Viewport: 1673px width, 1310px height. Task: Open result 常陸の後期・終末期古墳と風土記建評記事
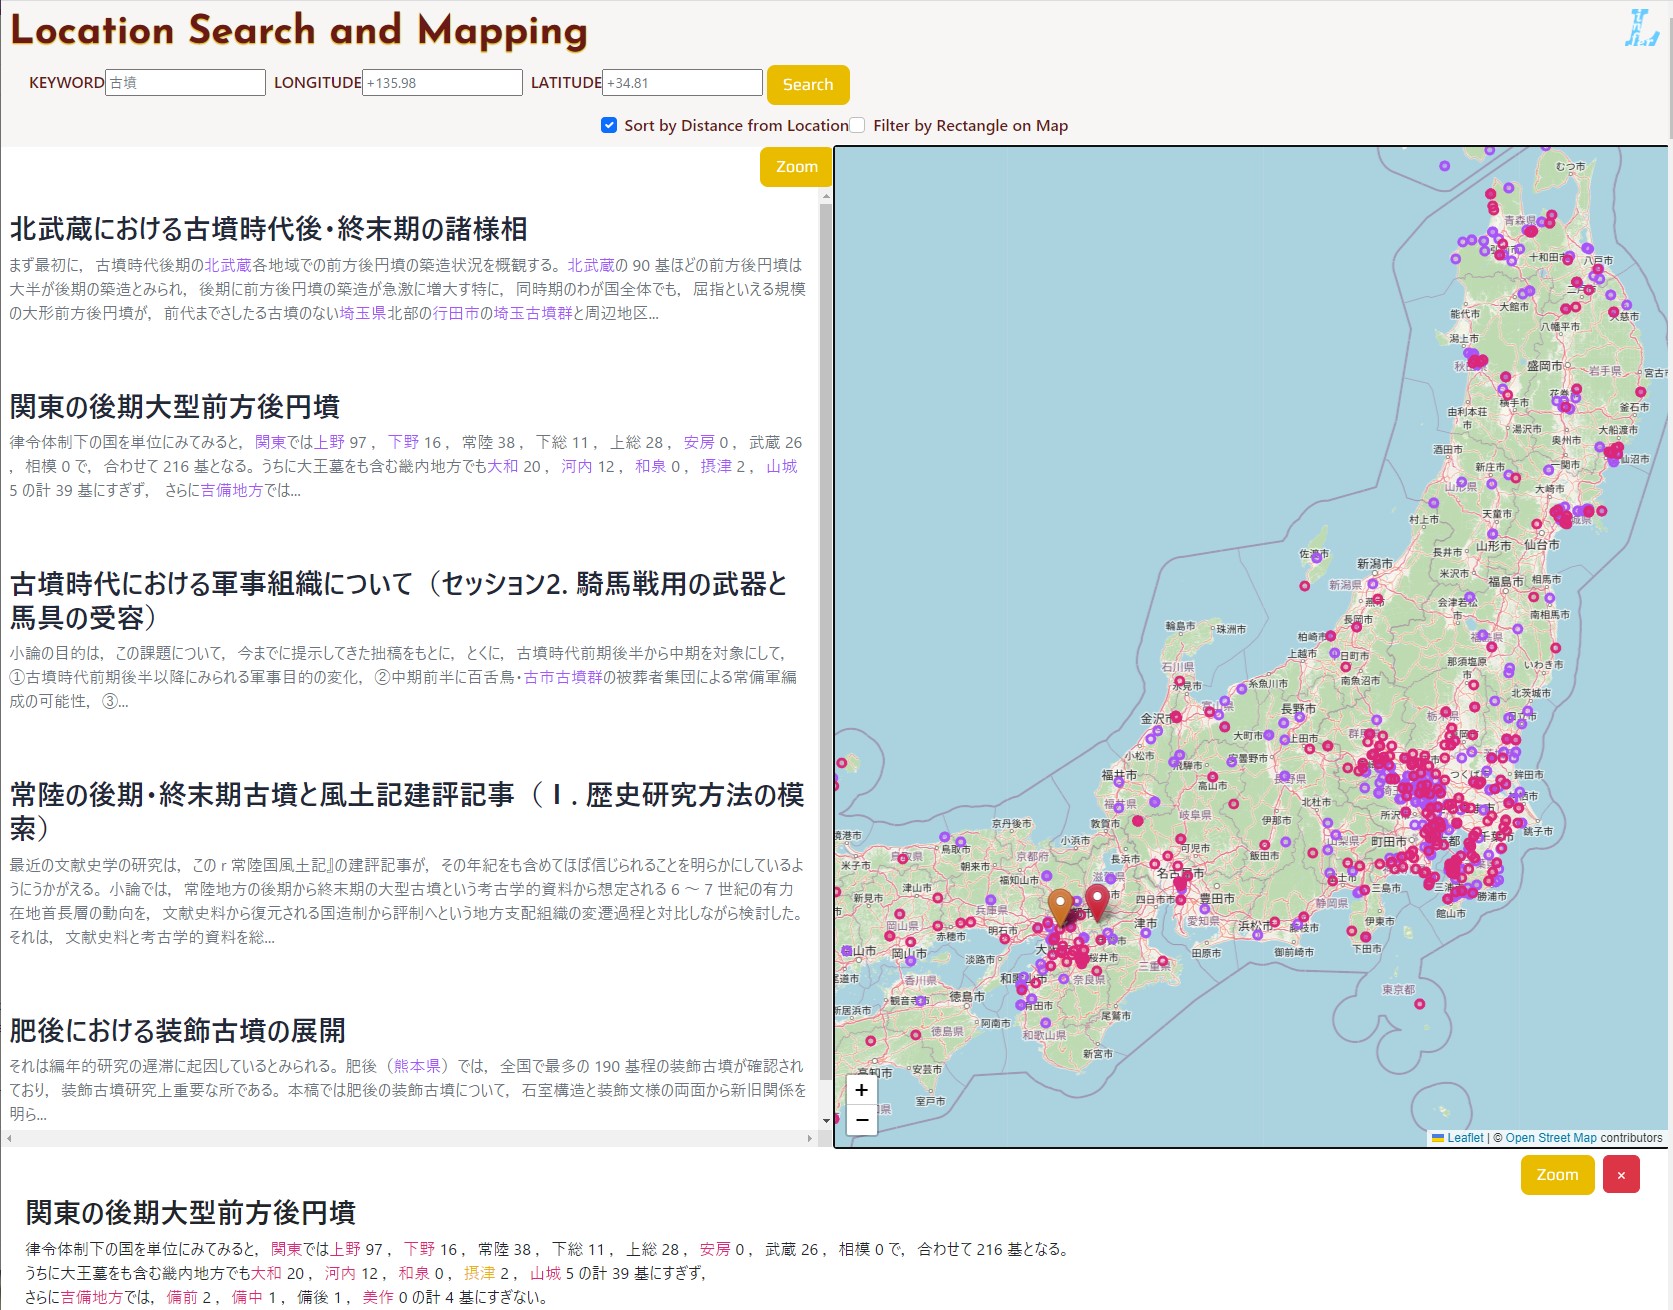407,812
